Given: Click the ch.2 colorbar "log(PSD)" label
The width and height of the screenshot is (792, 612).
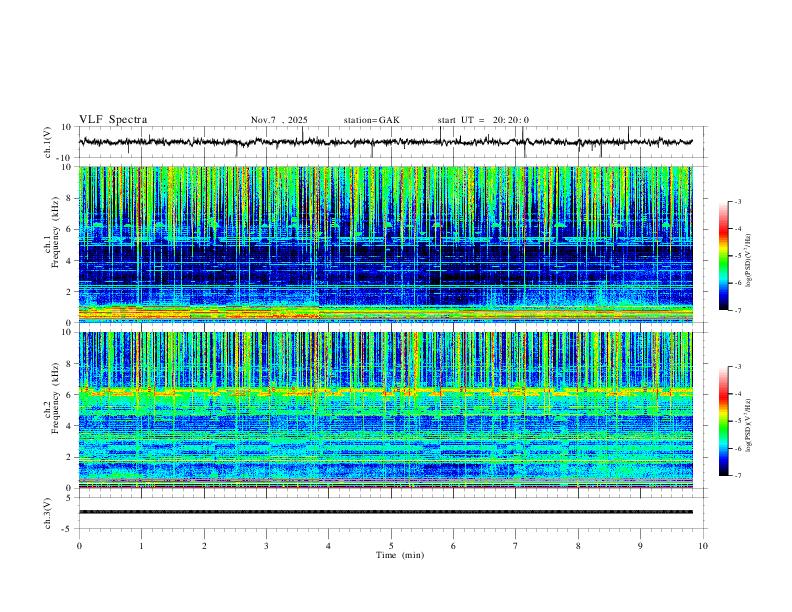Looking at the screenshot, I should (x=748, y=426).
